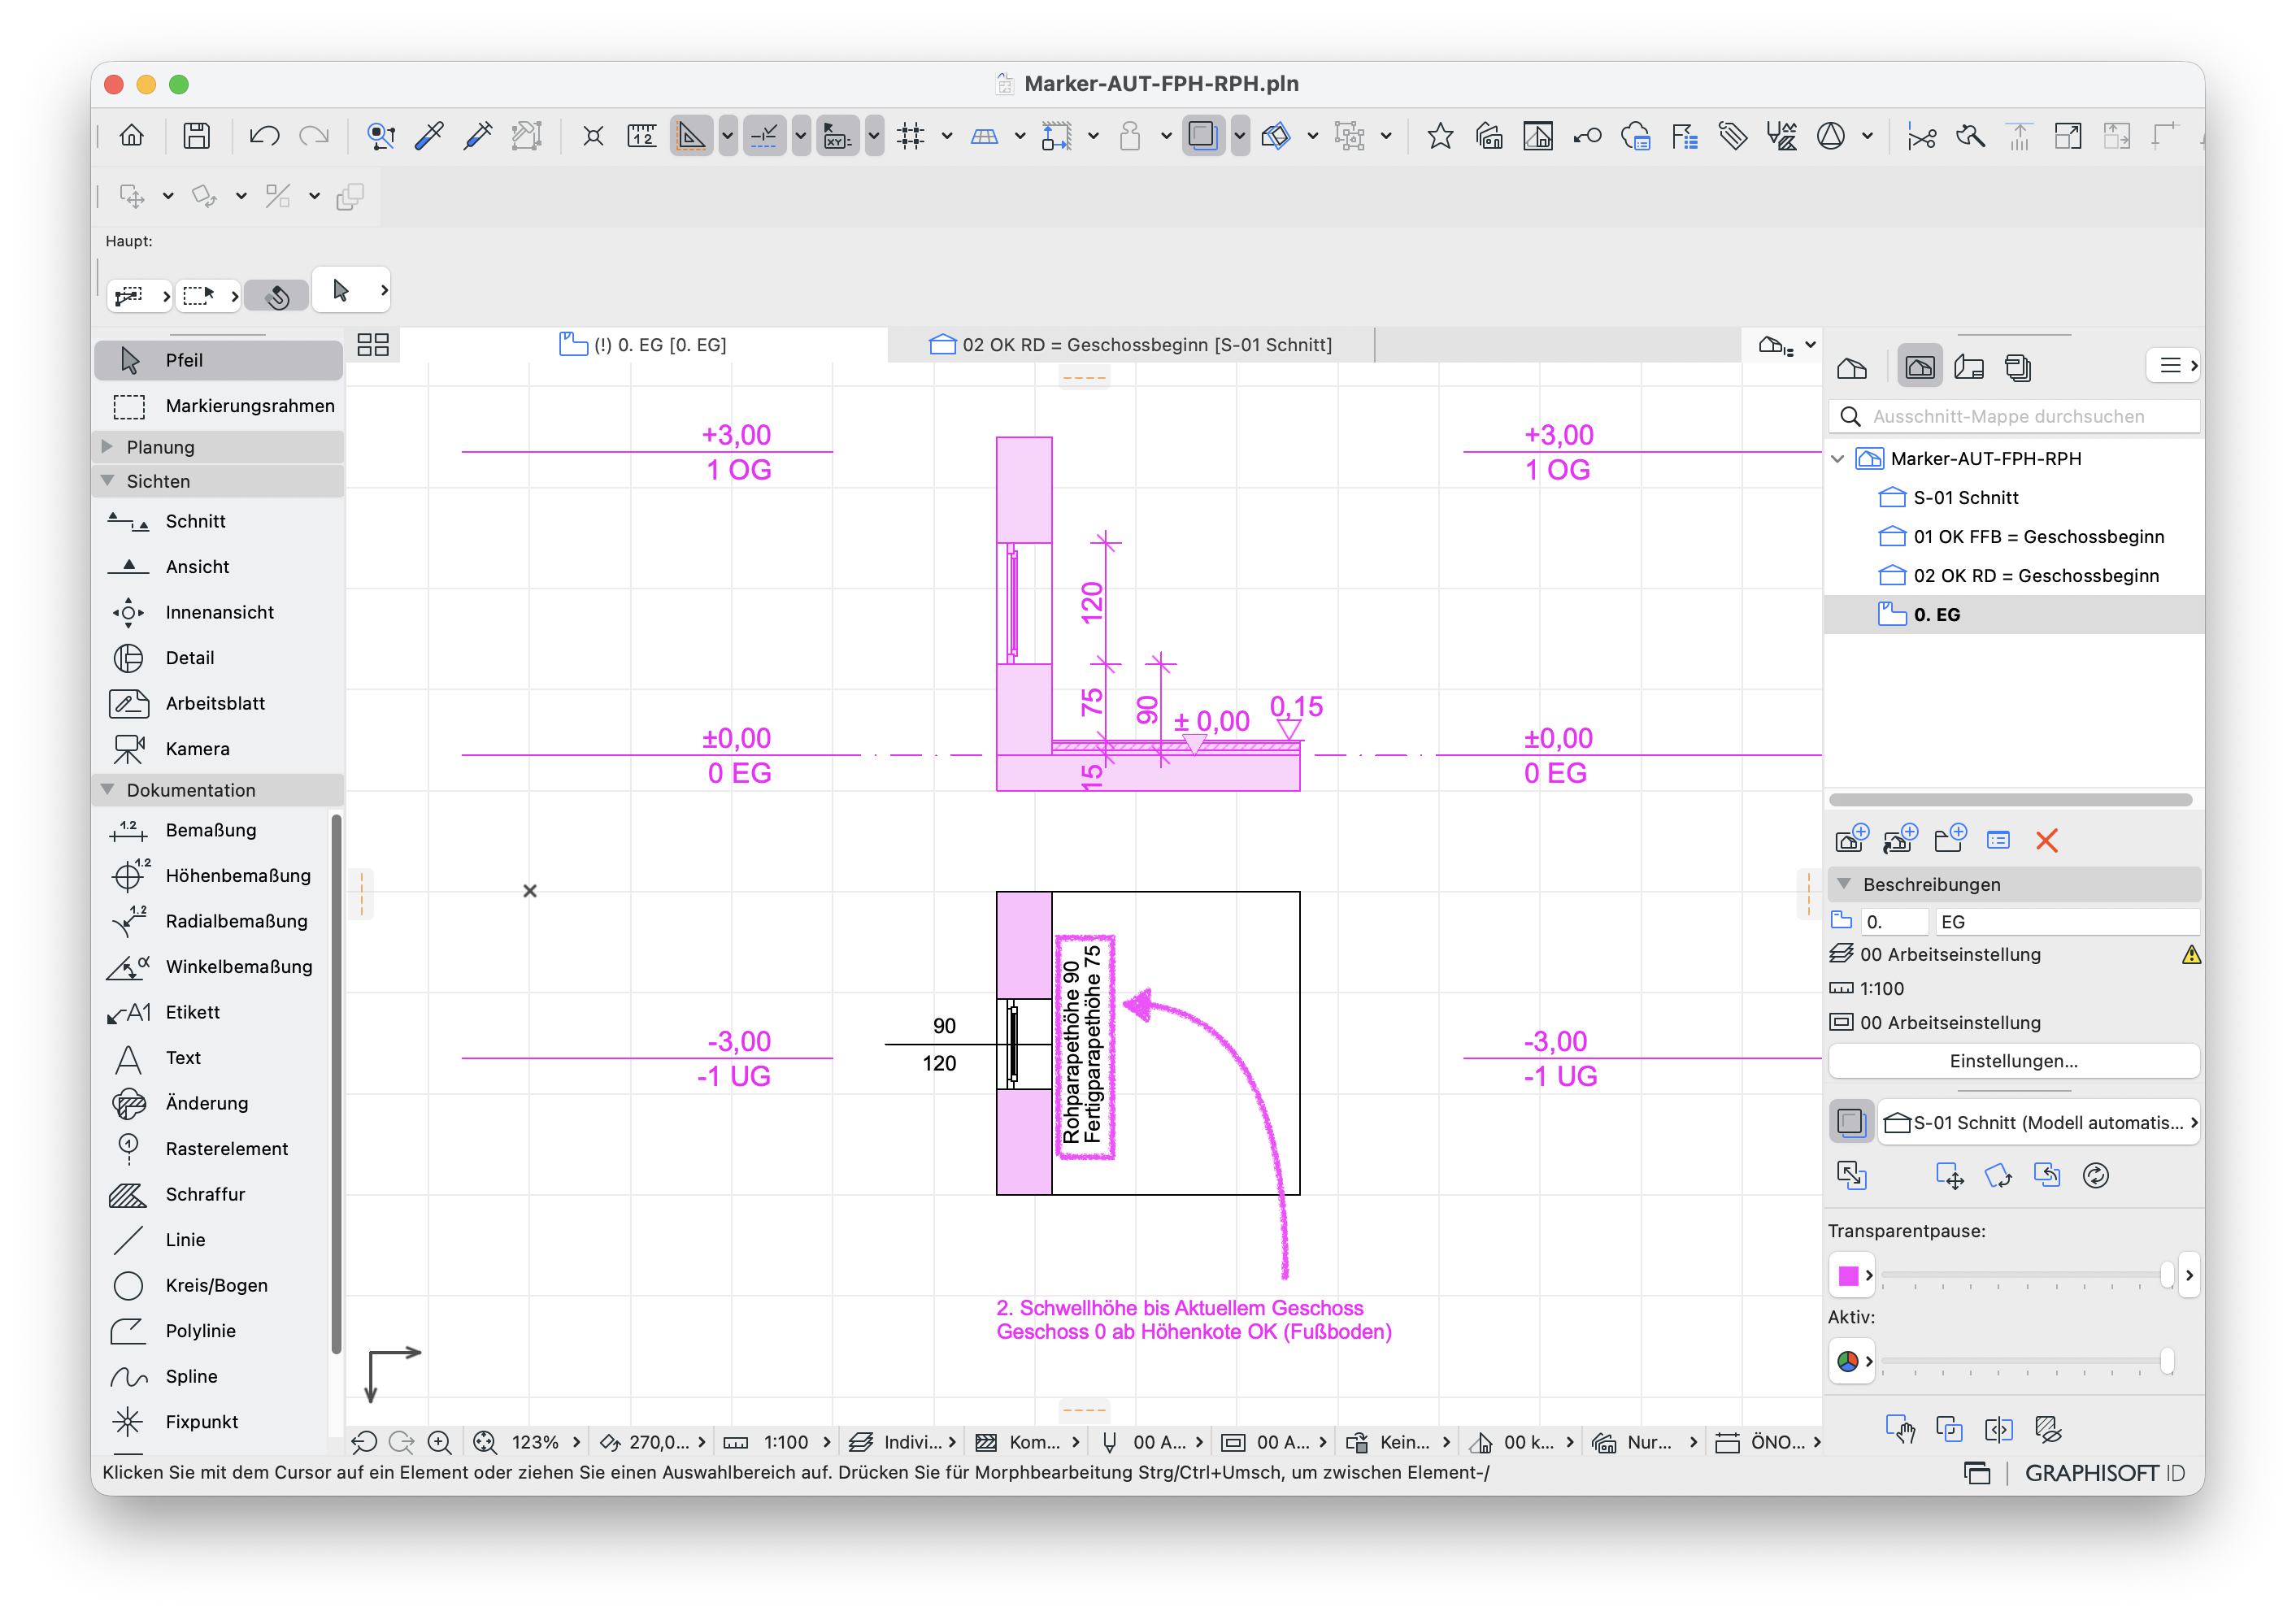The width and height of the screenshot is (2296, 1616).
Task: Click the eyedropper pick-up parameters icon
Action: click(x=429, y=136)
